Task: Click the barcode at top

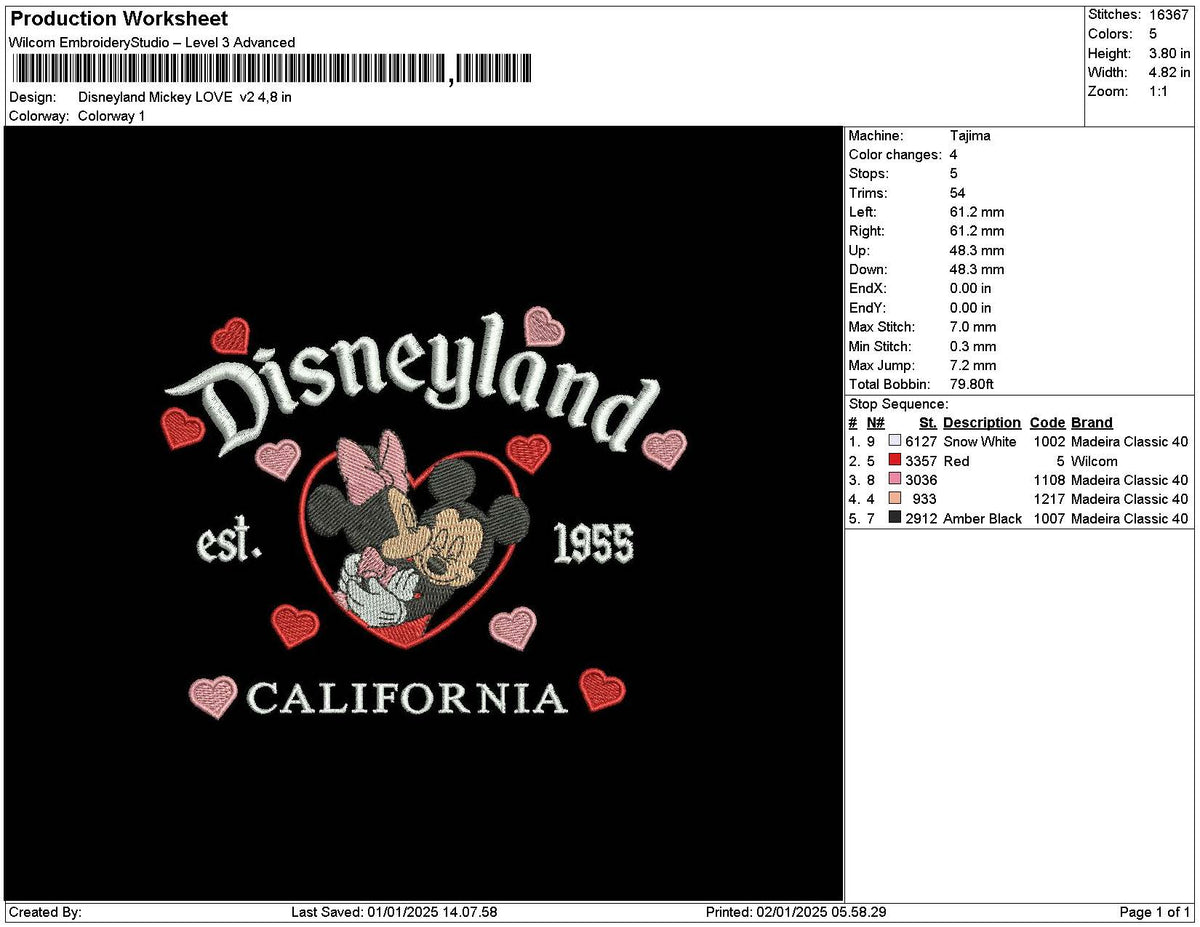Action: pyautogui.click(x=272, y=68)
